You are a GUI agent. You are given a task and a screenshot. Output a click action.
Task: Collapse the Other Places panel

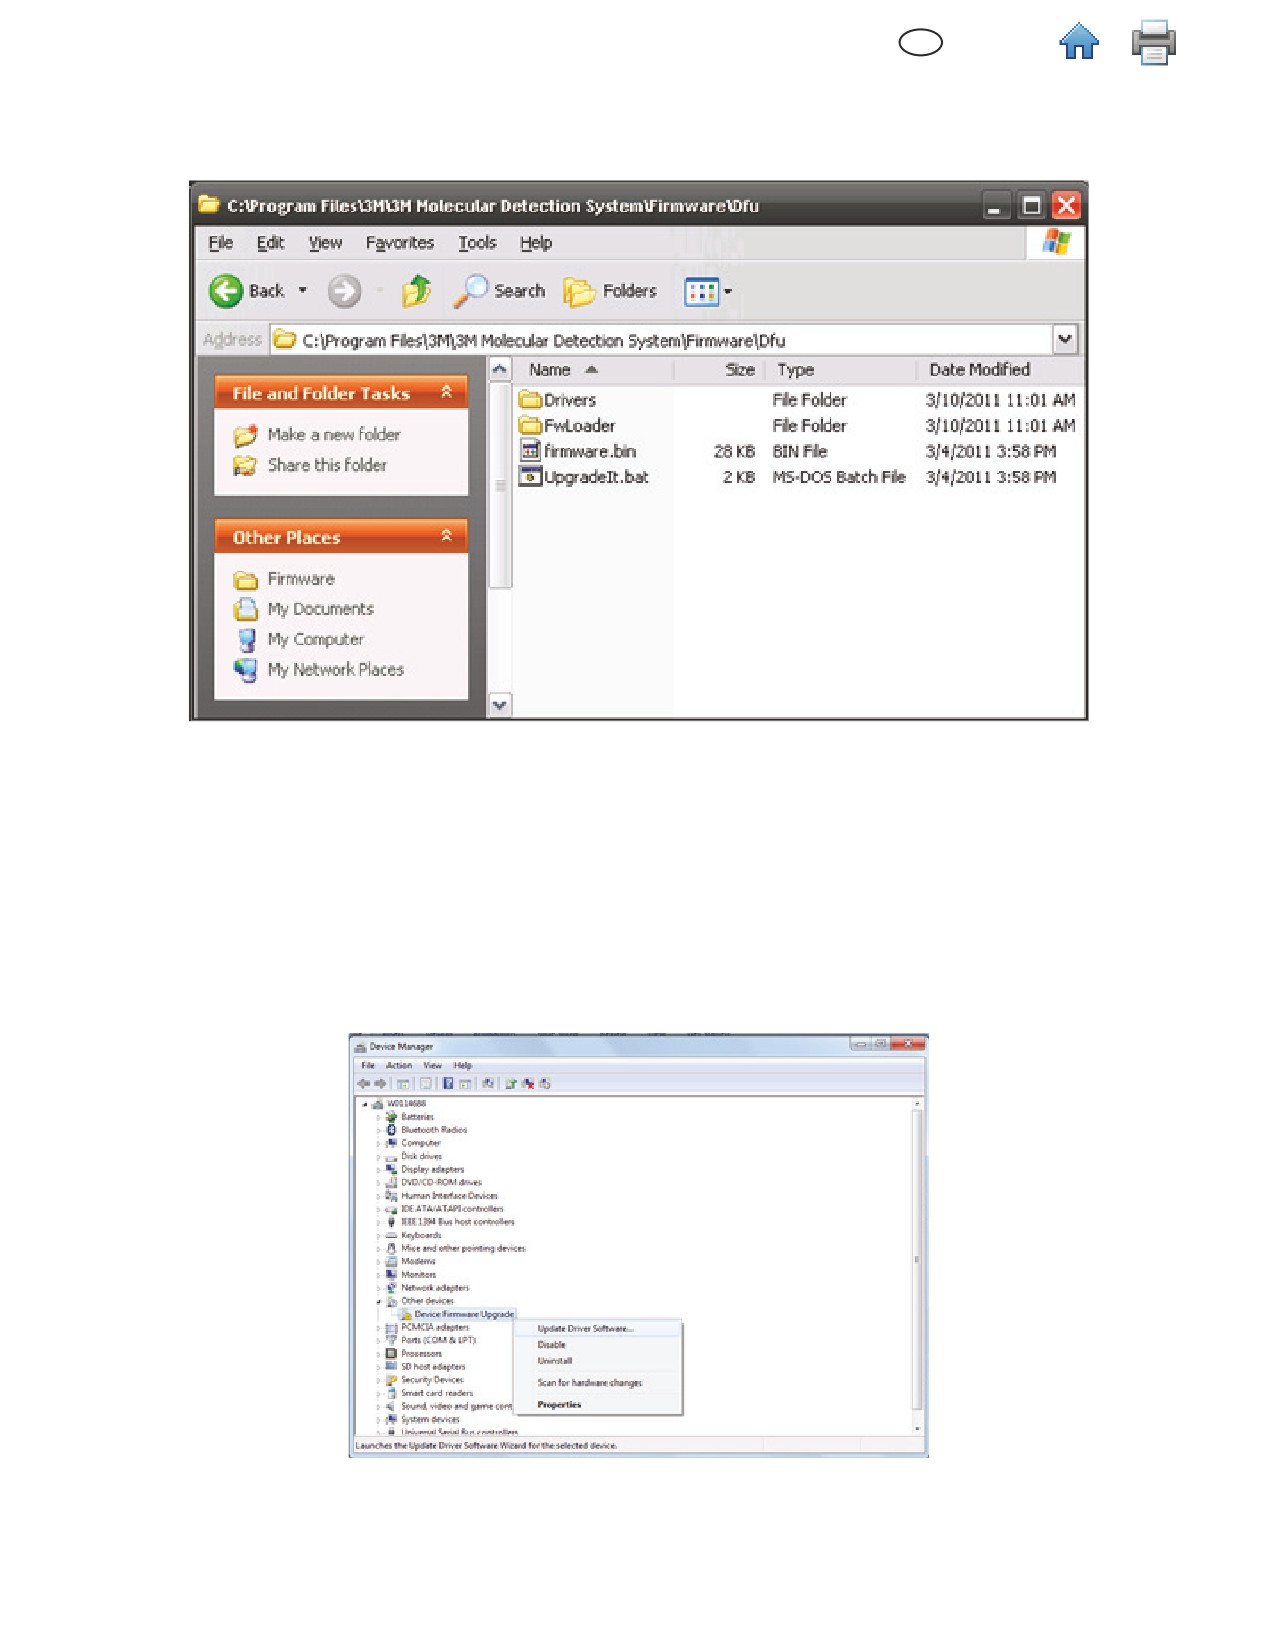(446, 537)
